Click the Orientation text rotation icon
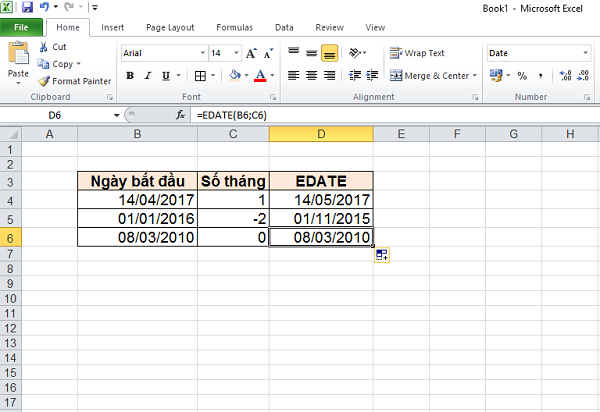The height and width of the screenshot is (412, 600). click(357, 53)
